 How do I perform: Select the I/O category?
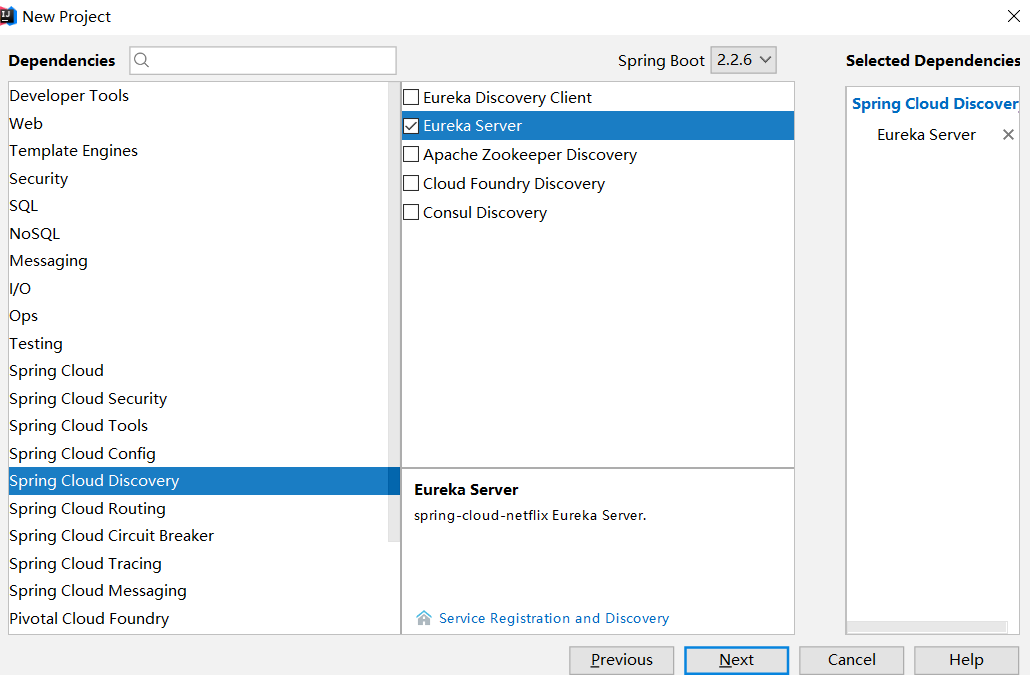coord(198,289)
